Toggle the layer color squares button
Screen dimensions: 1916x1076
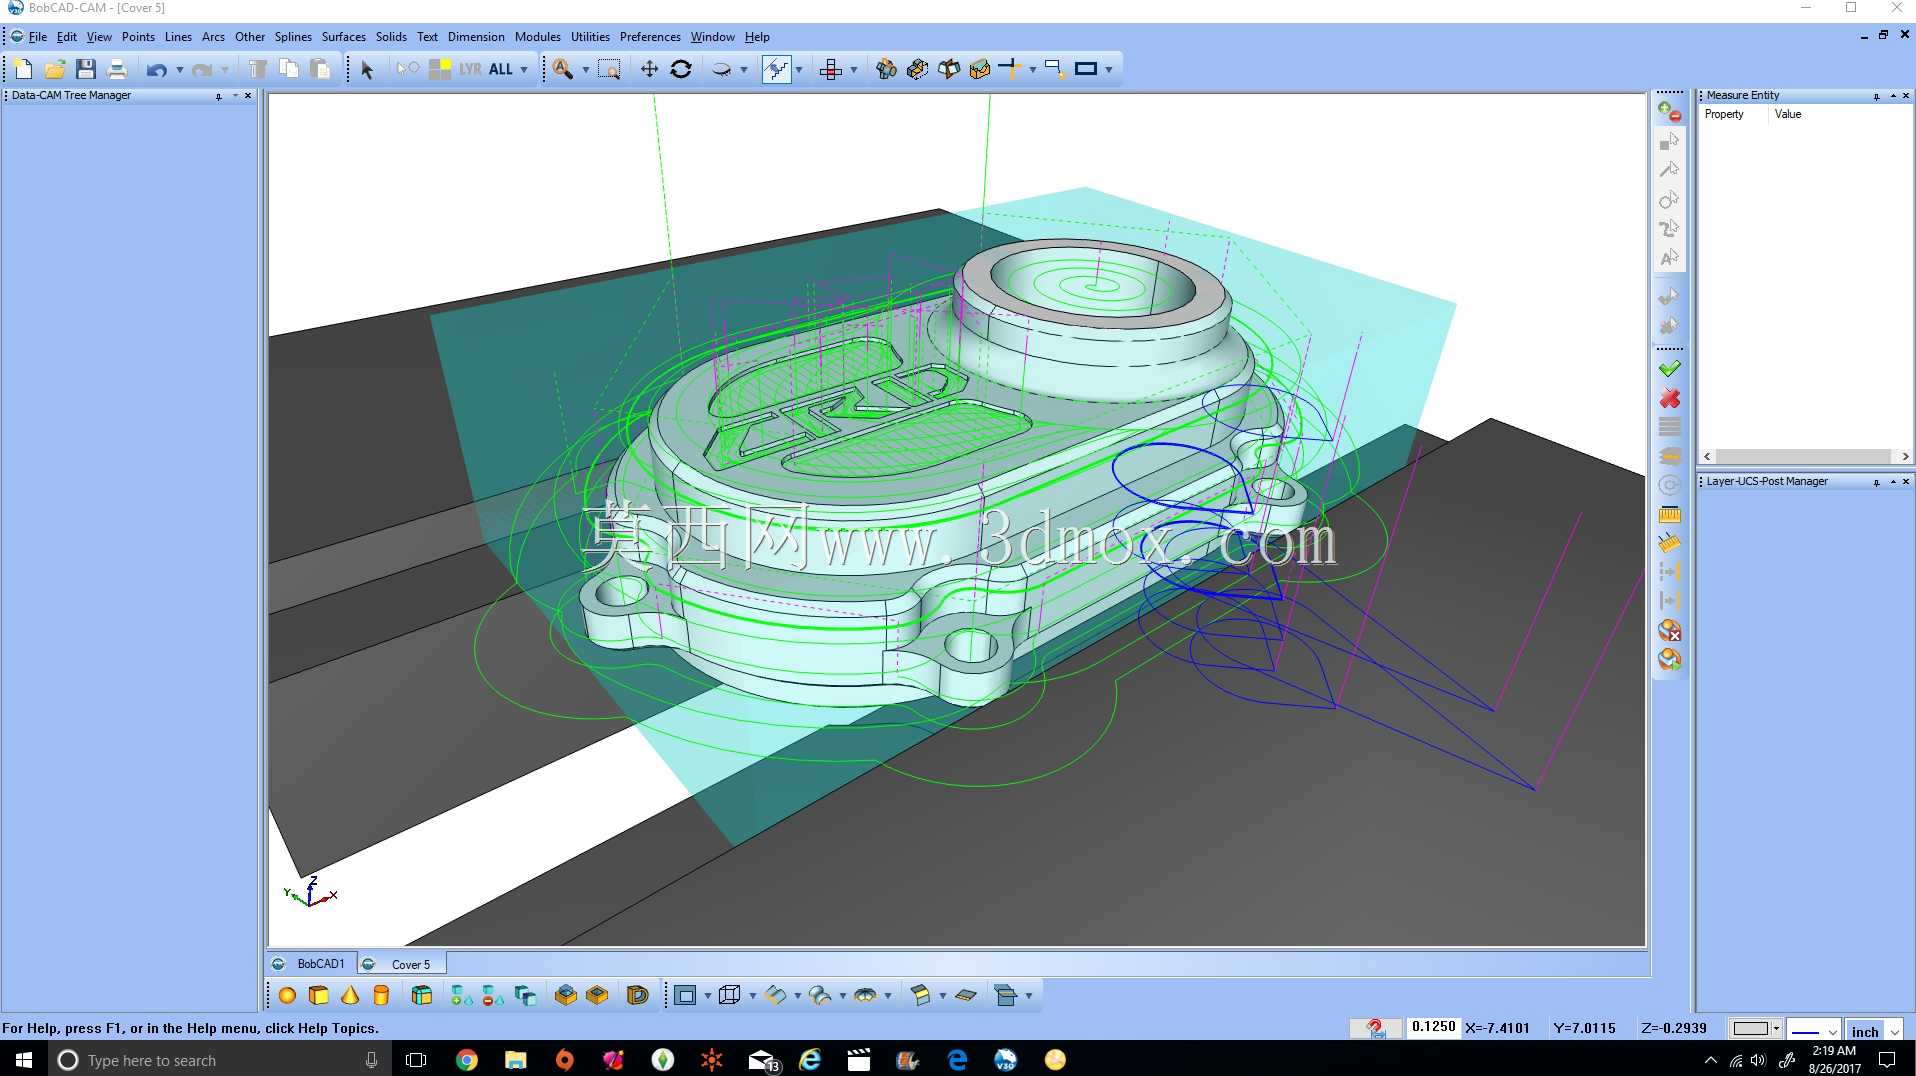pyautogui.click(x=439, y=69)
